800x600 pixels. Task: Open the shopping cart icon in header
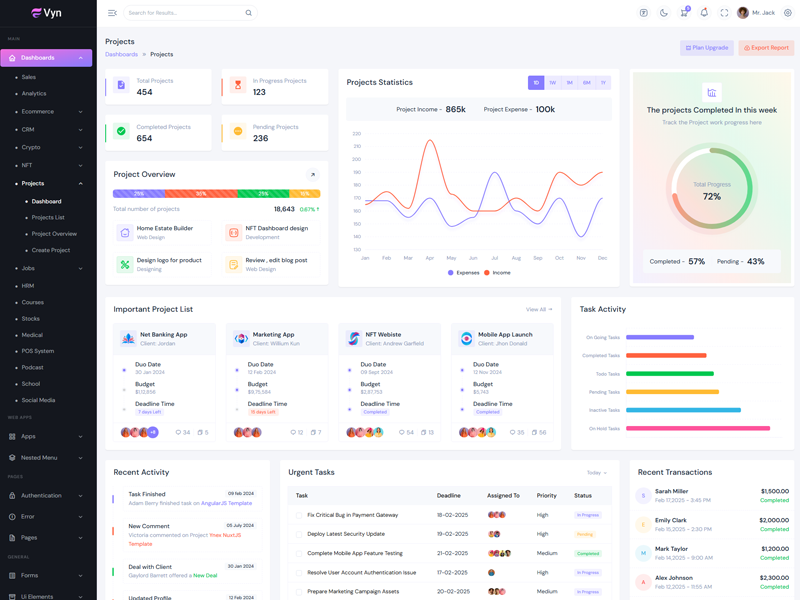(x=684, y=13)
